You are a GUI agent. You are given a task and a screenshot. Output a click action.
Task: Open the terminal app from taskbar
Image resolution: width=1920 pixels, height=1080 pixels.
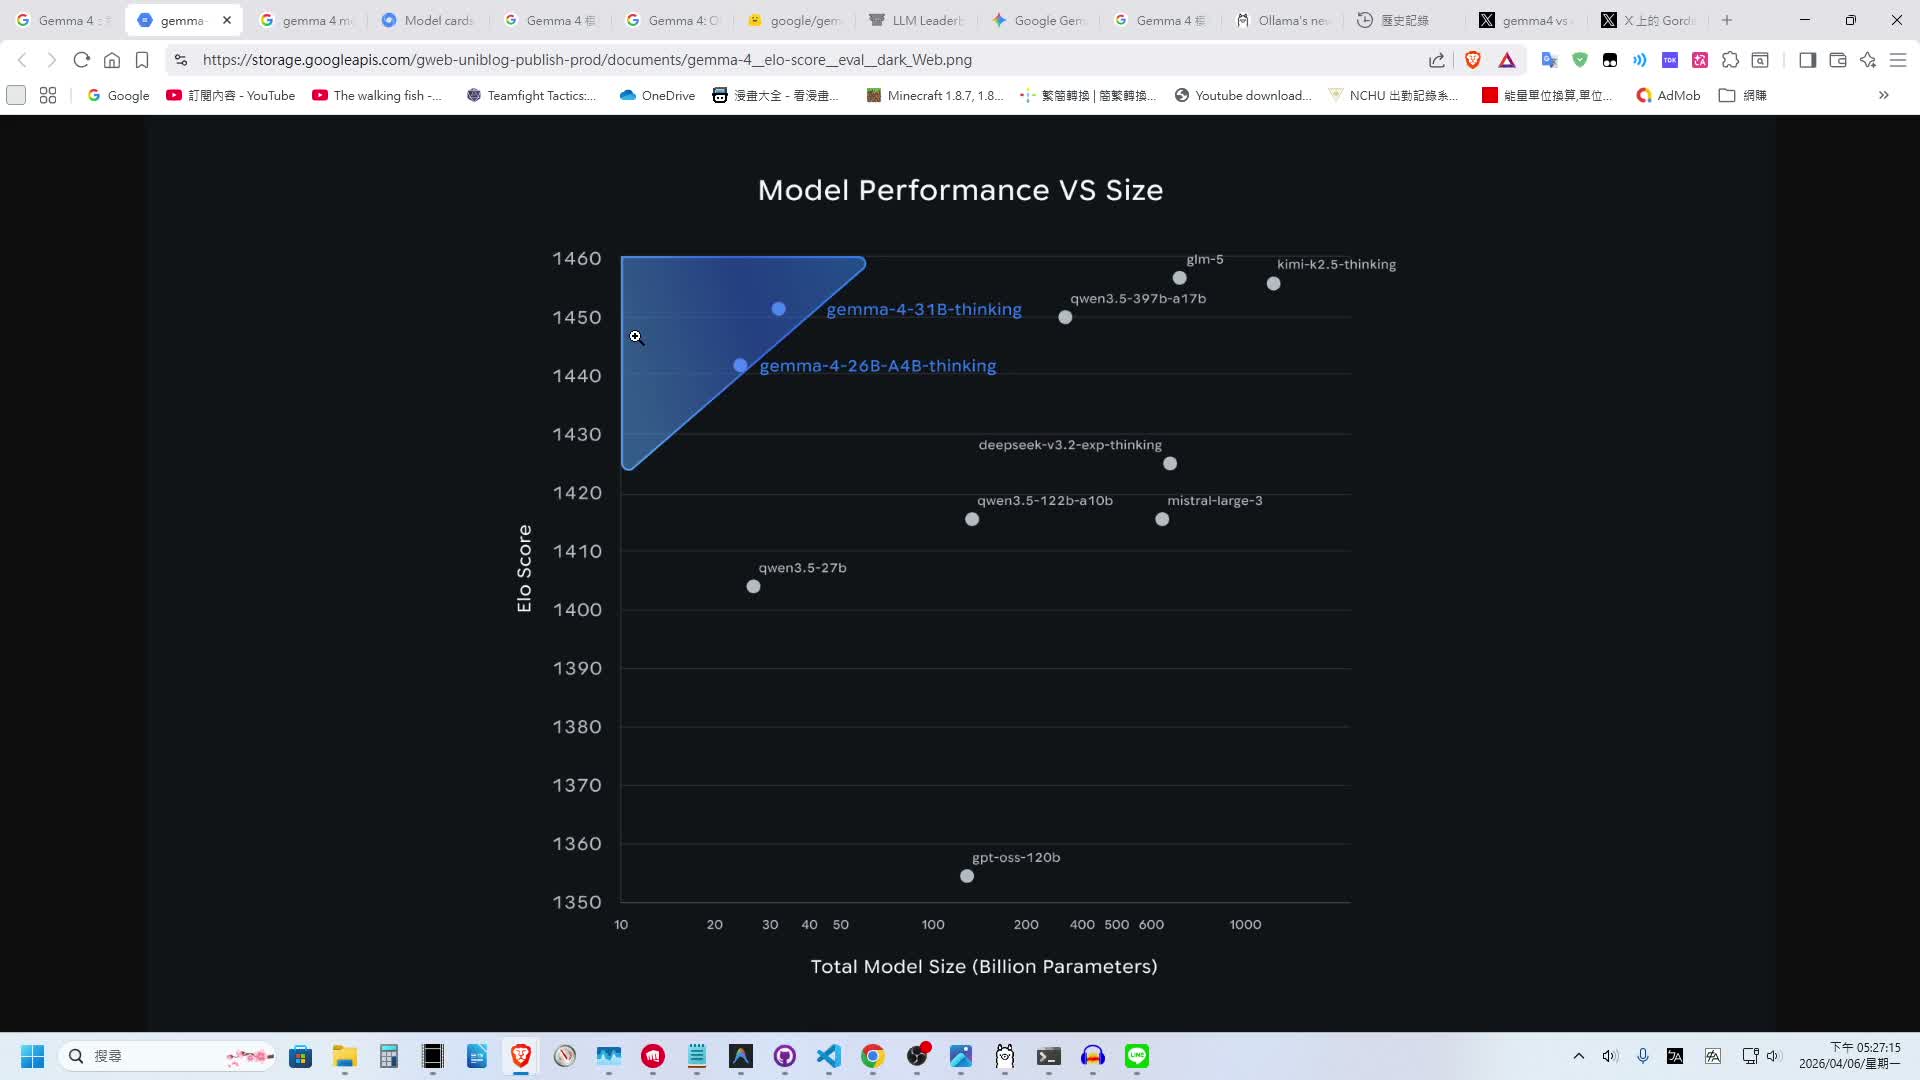1049,1056
